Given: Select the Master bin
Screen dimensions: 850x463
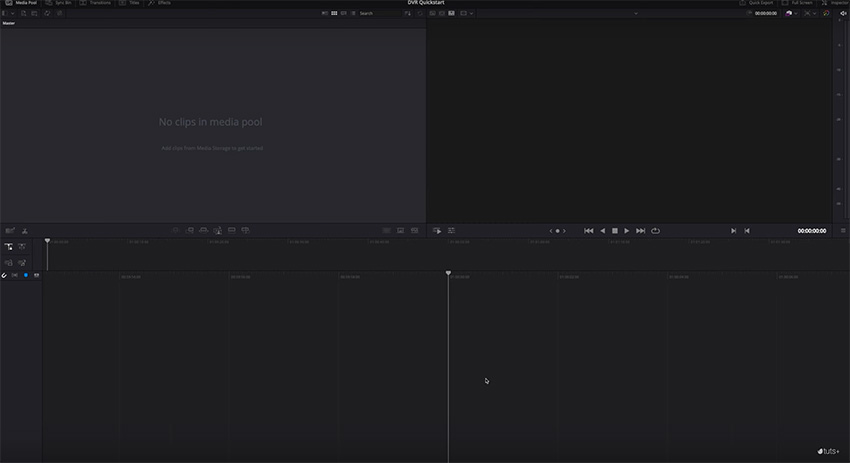Looking at the screenshot, I should 9,23.
